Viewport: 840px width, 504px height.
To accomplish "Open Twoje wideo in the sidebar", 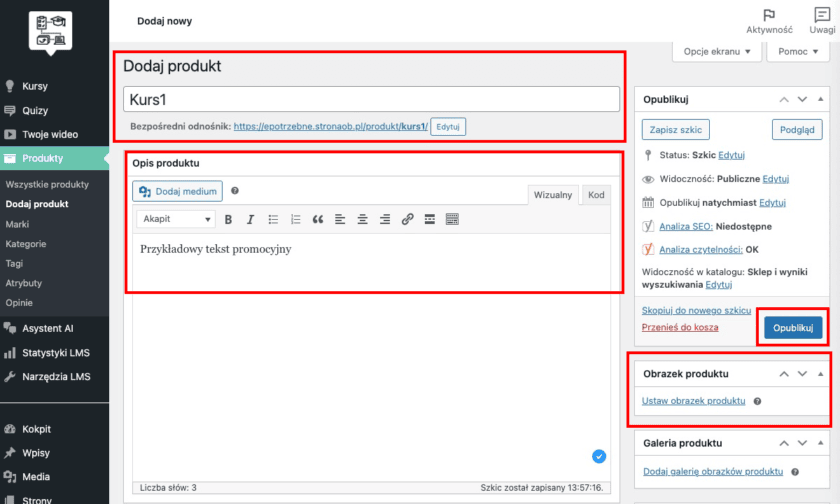I will (x=54, y=134).
